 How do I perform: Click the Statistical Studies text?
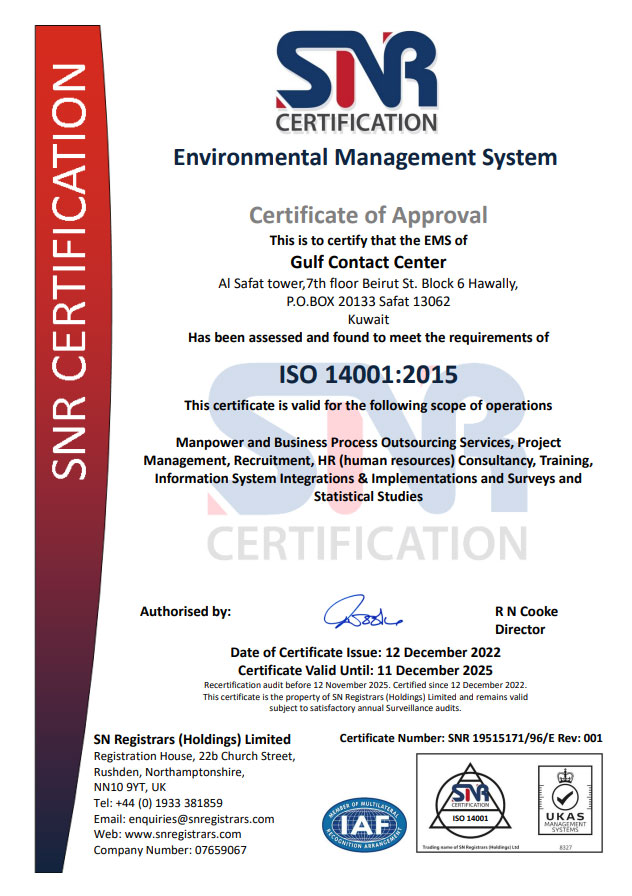coord(368,497)
